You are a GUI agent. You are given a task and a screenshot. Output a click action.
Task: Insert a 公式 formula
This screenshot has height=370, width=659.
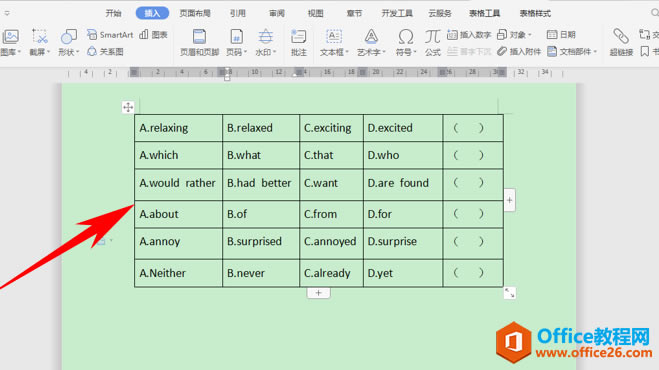click(432, 42)
